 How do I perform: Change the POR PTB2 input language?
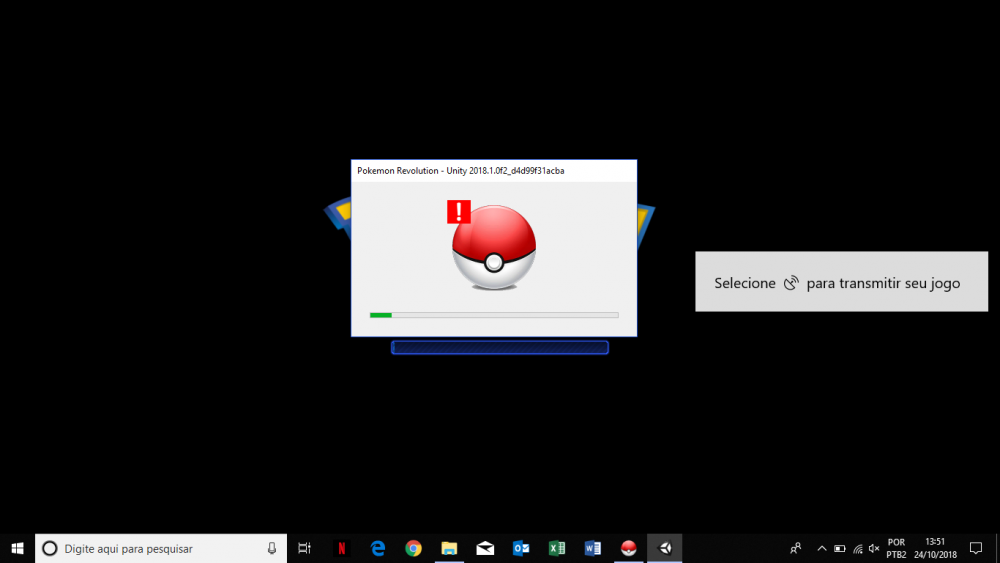click(x=895, y=548)
